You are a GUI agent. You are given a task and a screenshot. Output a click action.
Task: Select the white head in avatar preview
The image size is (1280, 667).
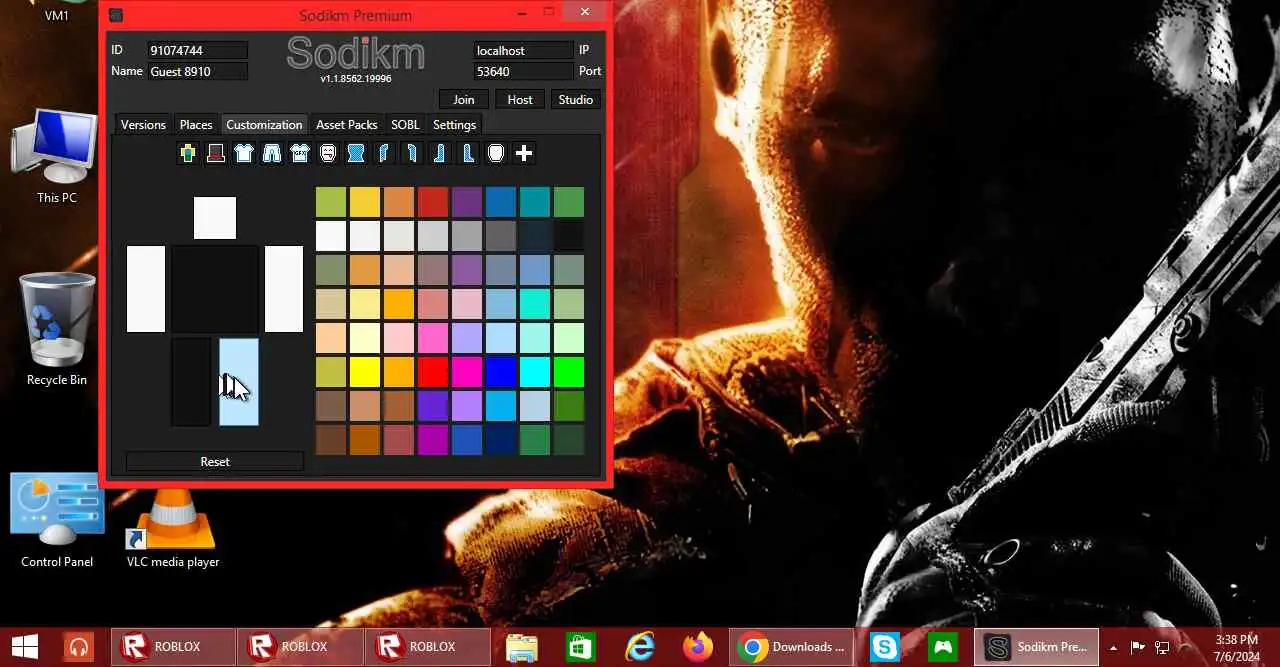click(215, 218)
